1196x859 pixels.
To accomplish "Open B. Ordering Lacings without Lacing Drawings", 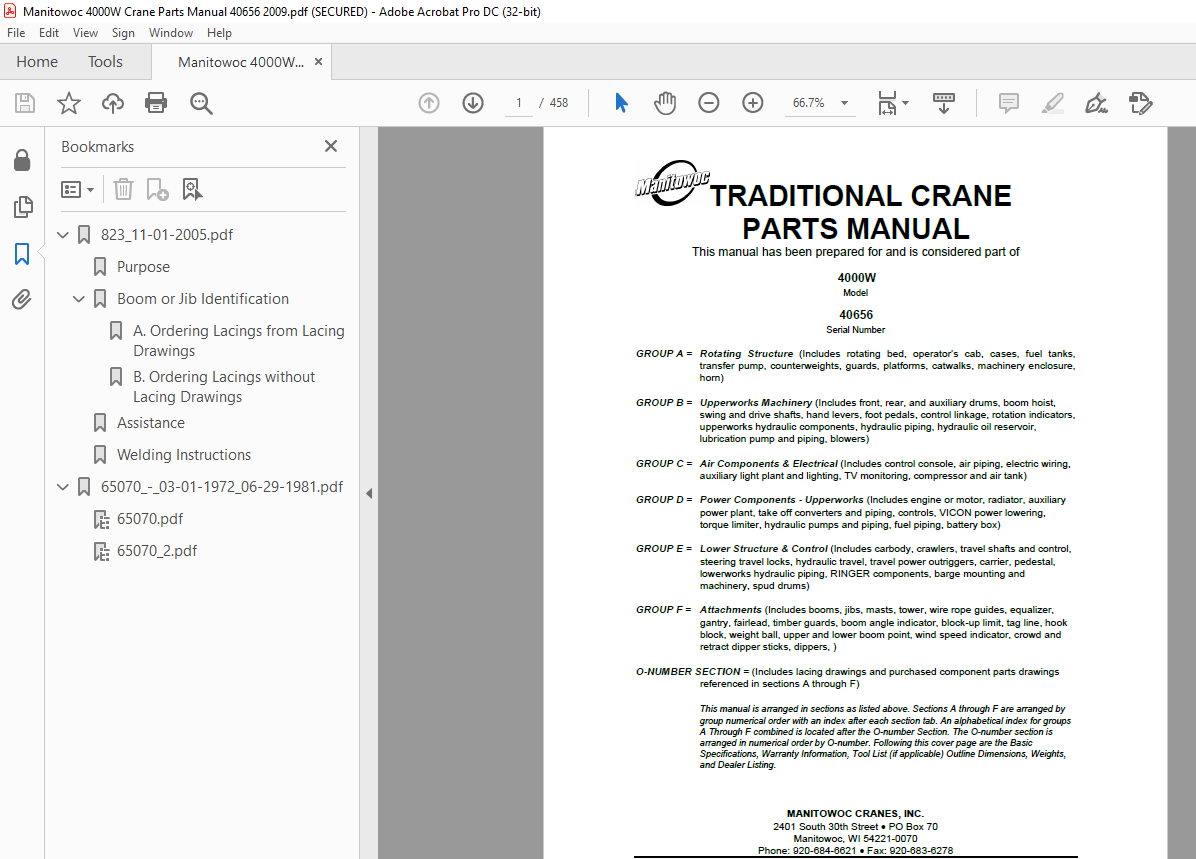I will click(223, 387).
